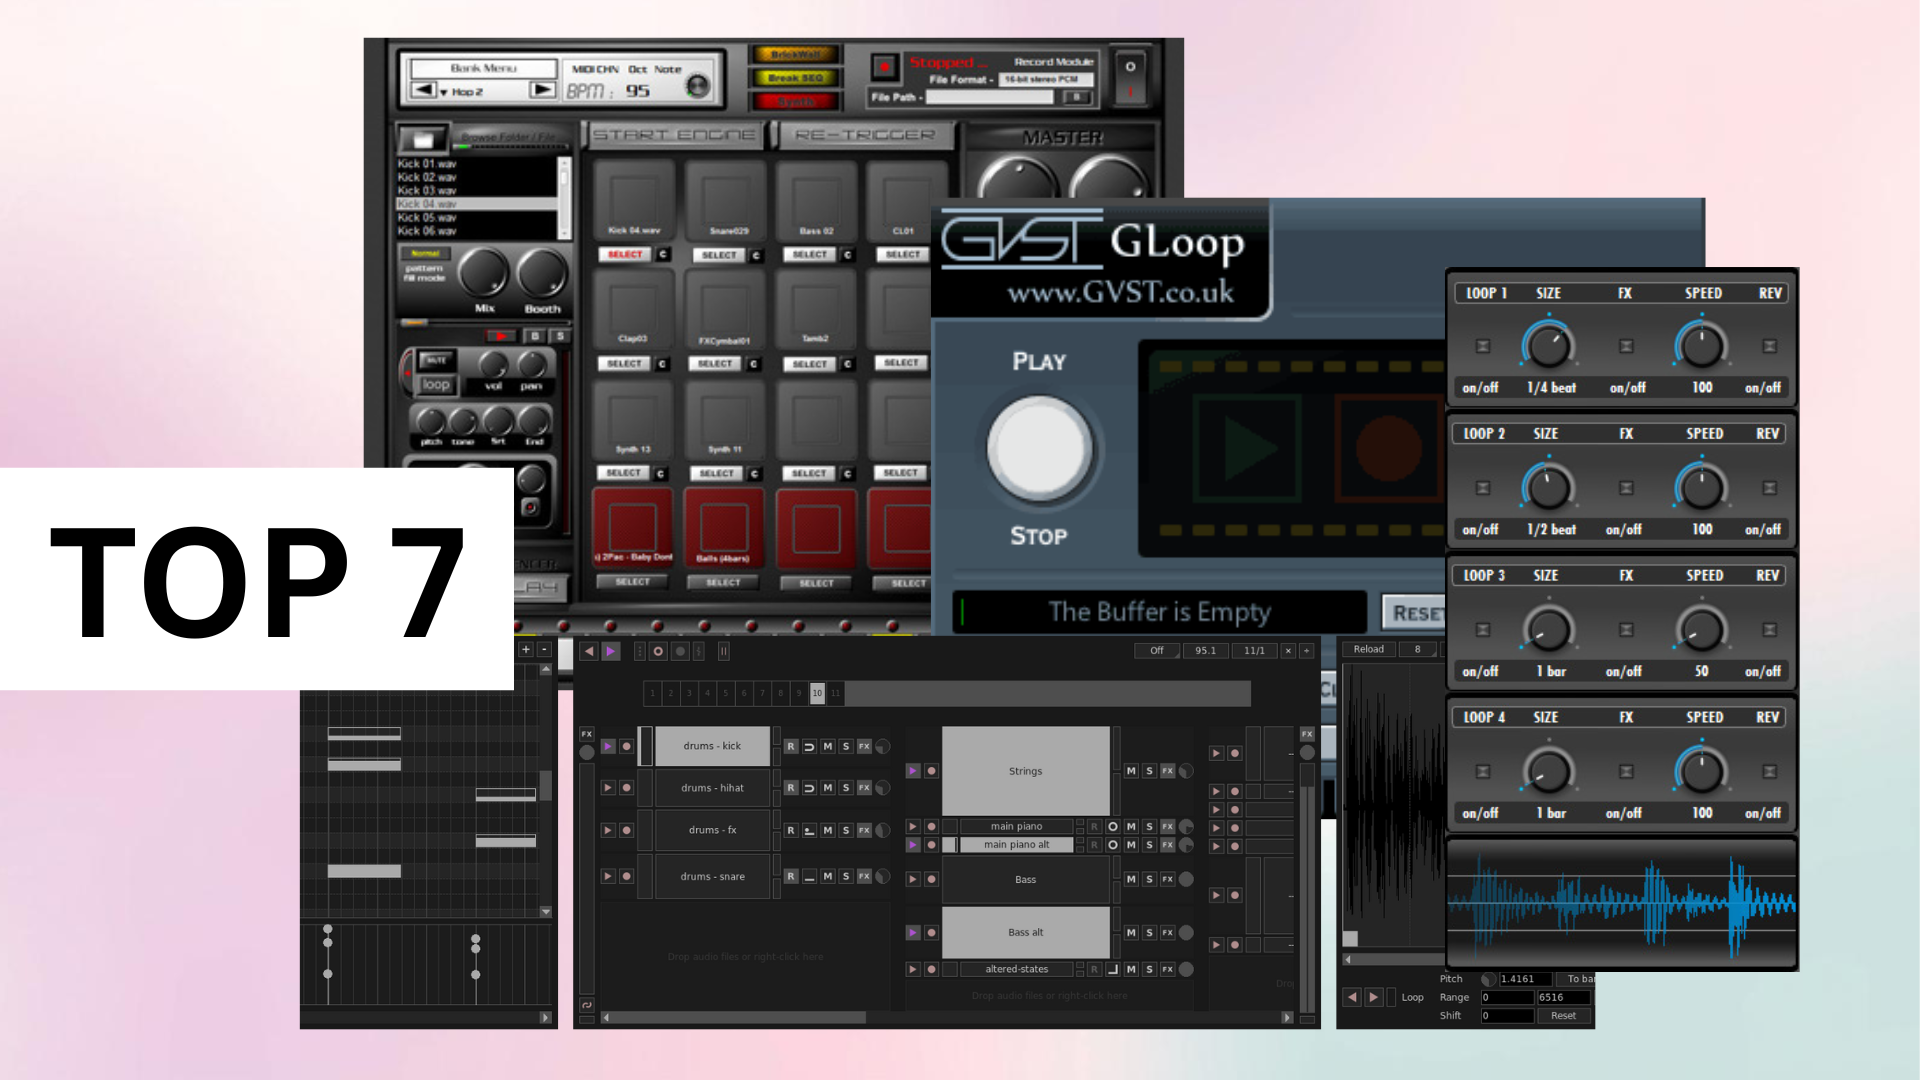
Task: Toggle the FX on/off switch for LOOP 1
Action: tap(1626, 346)
